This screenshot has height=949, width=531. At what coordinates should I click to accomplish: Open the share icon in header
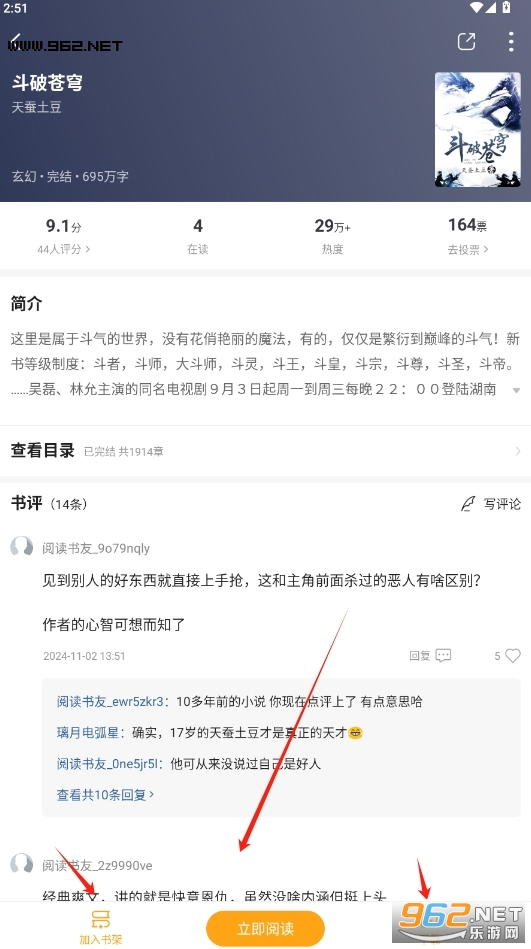pyautogui.click(x=466, y=41)
